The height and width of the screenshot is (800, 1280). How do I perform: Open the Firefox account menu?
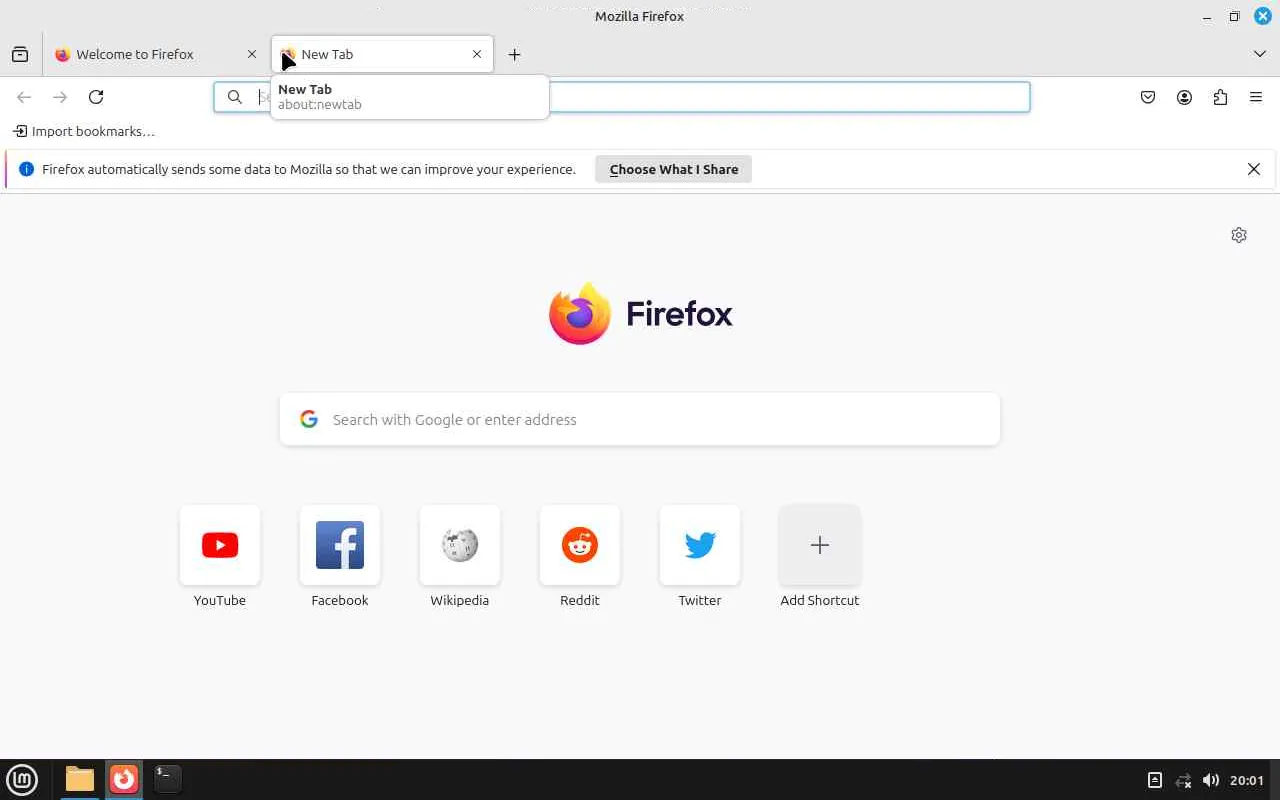tap(1184, 97)
